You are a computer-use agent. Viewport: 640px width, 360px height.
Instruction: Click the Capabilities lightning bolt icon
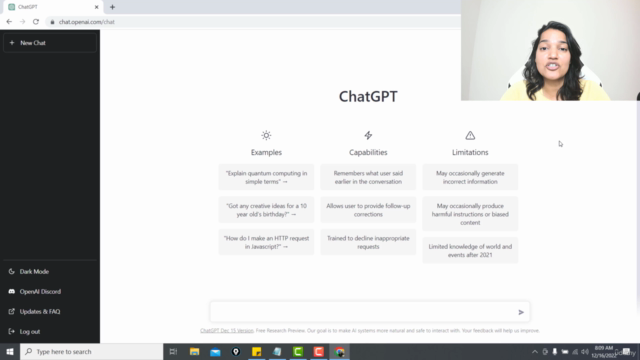tap(368, 136)
